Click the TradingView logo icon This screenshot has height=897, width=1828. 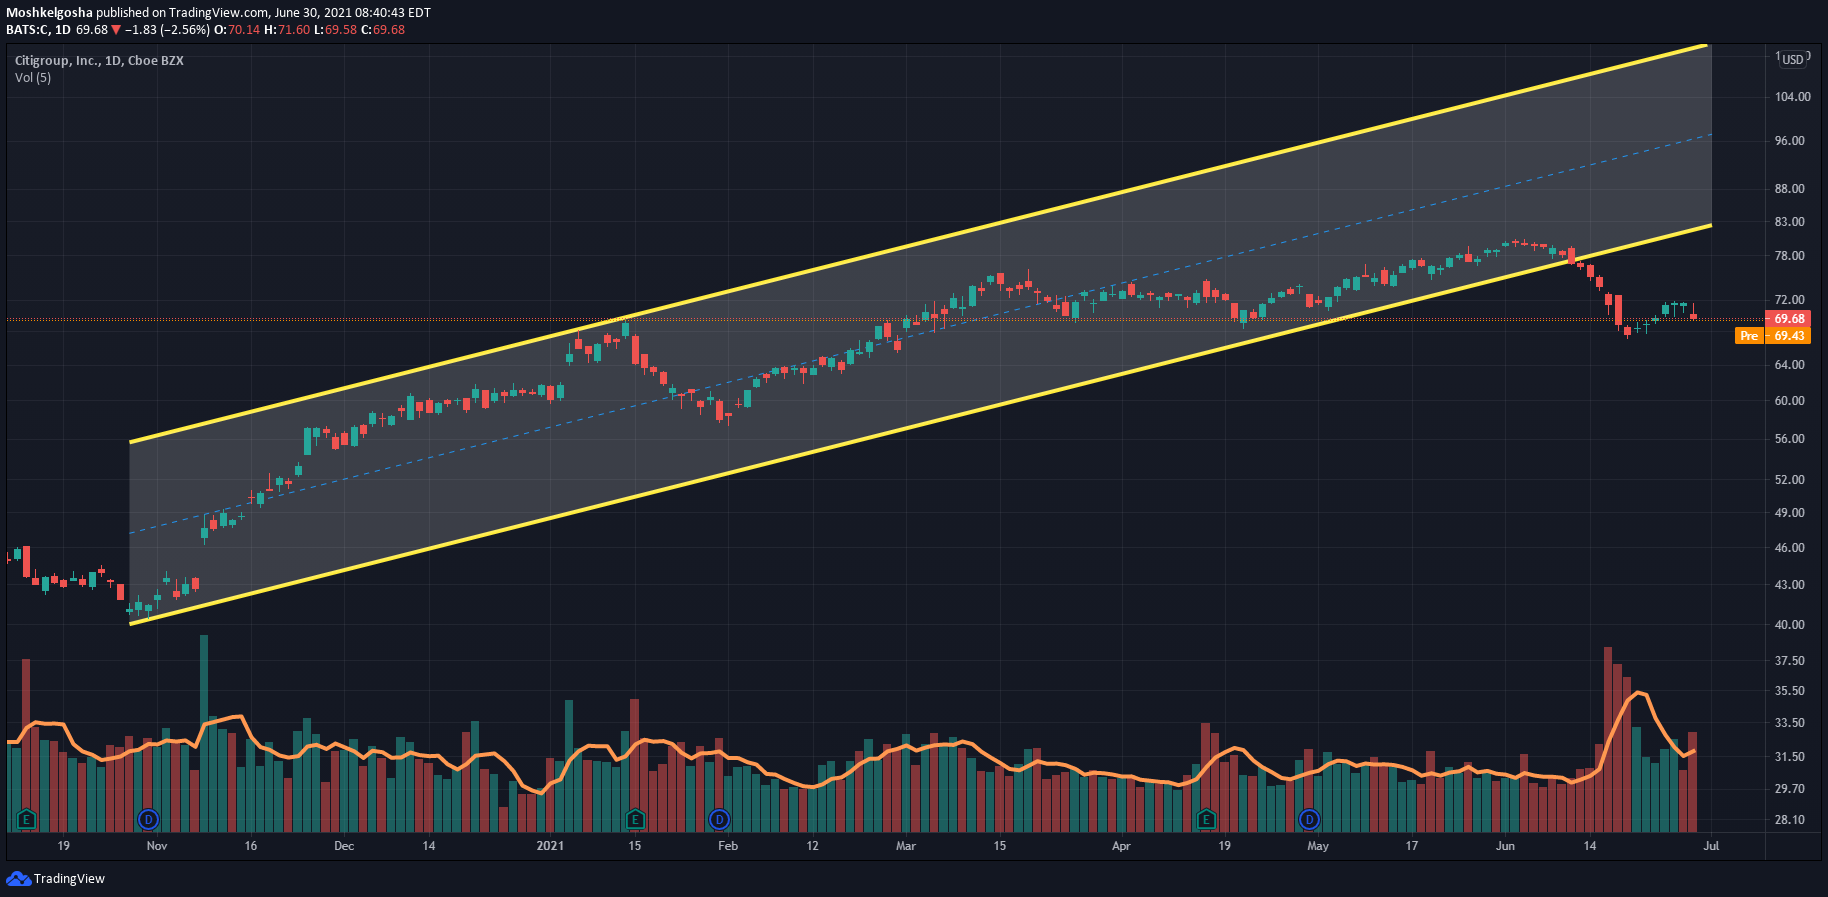18,878
